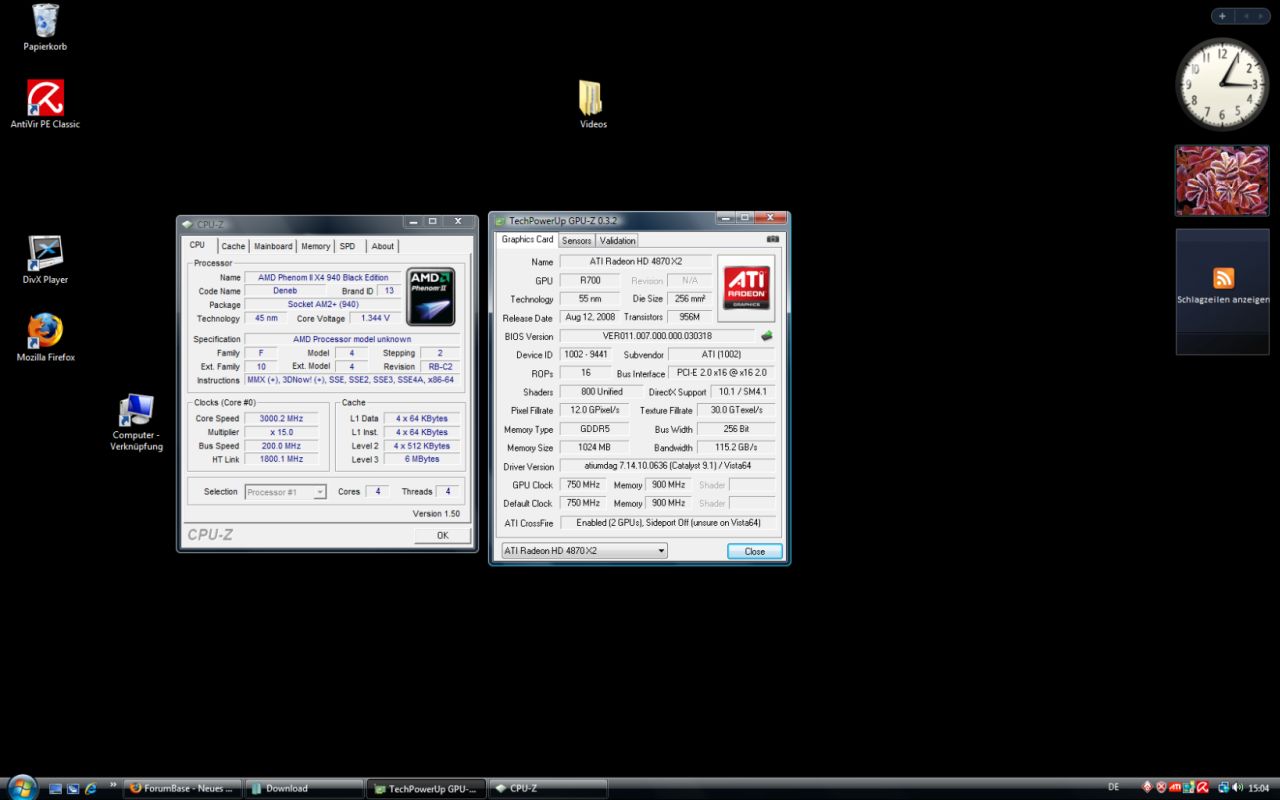Image resolution: width=1280 pixels, height=800 pixels.
Task: Select the Computer - Verknüpfung desktop icon
Action: click(x=136, y=422)
